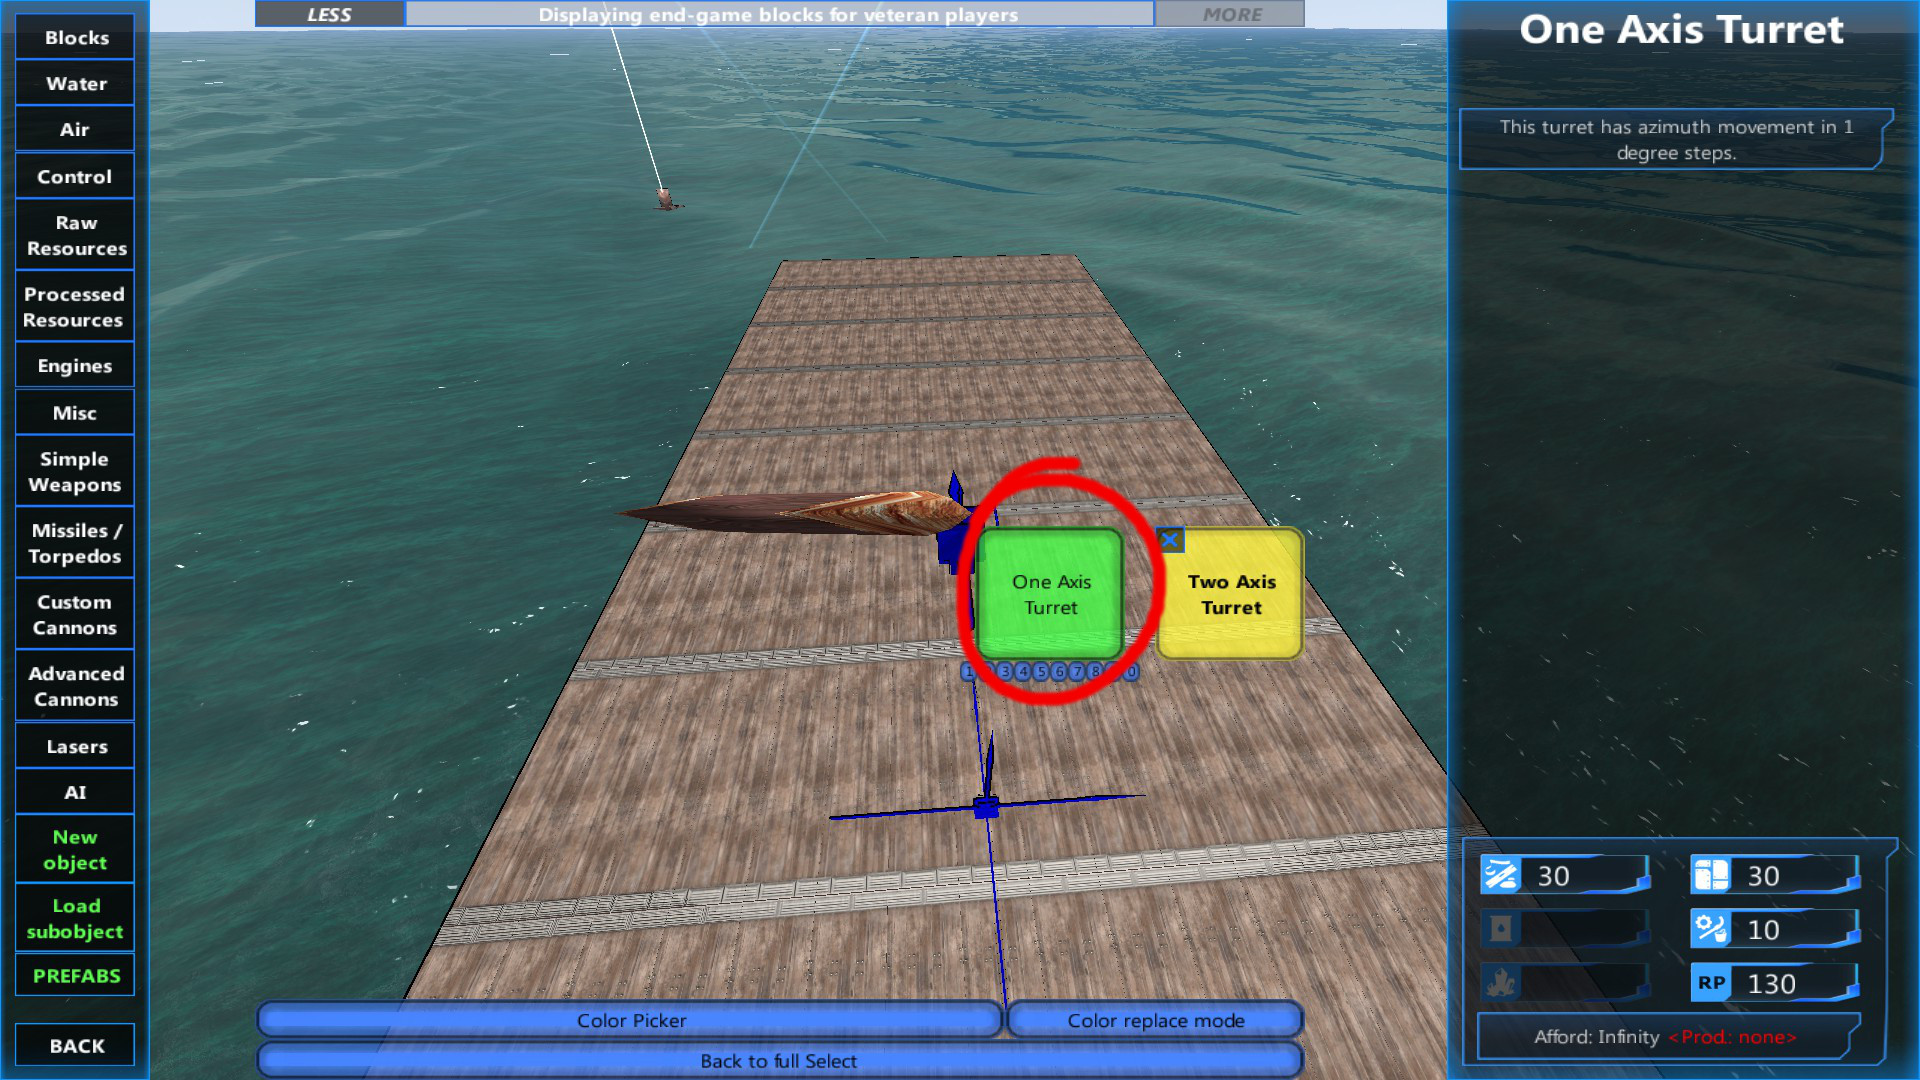Click the gear and wrench scrap icon
This screenshot has height=1080, width=1920.
click(1710, 930)
